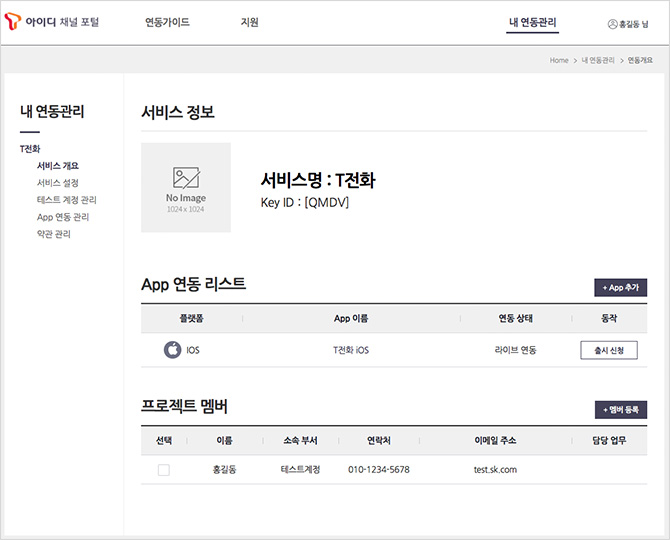This screenshot has width=670, height=540.
Task: Click the user profile icon beside 홍길동 님
Action: tap(612, 24)
